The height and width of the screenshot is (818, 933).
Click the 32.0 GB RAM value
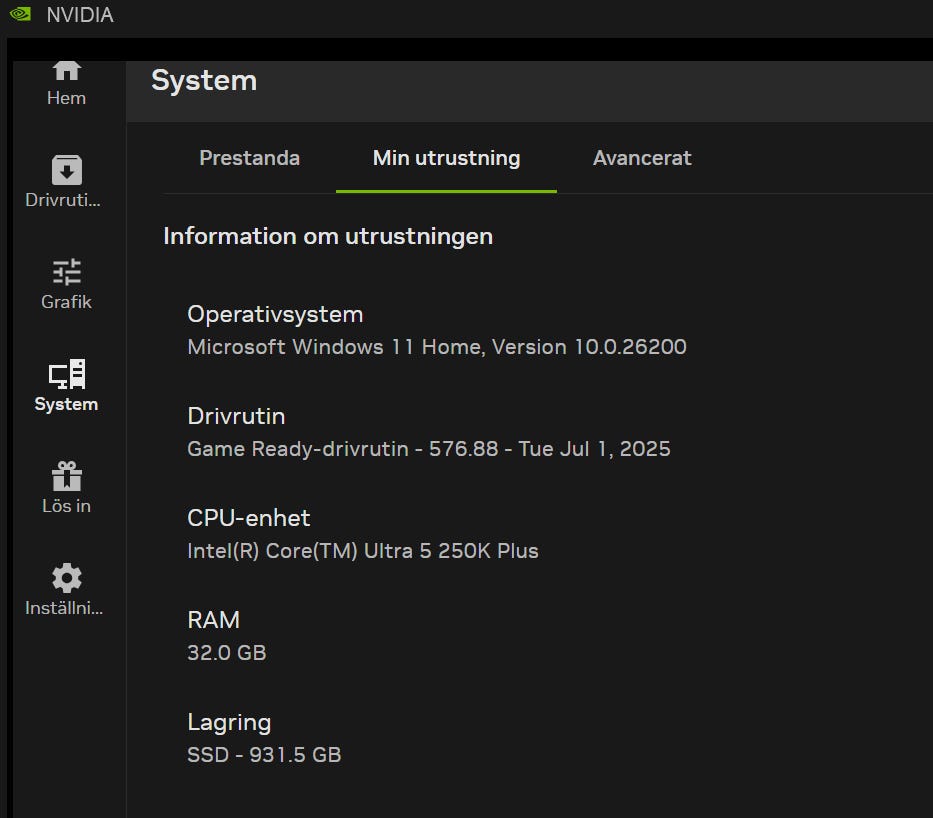[226, 653]
